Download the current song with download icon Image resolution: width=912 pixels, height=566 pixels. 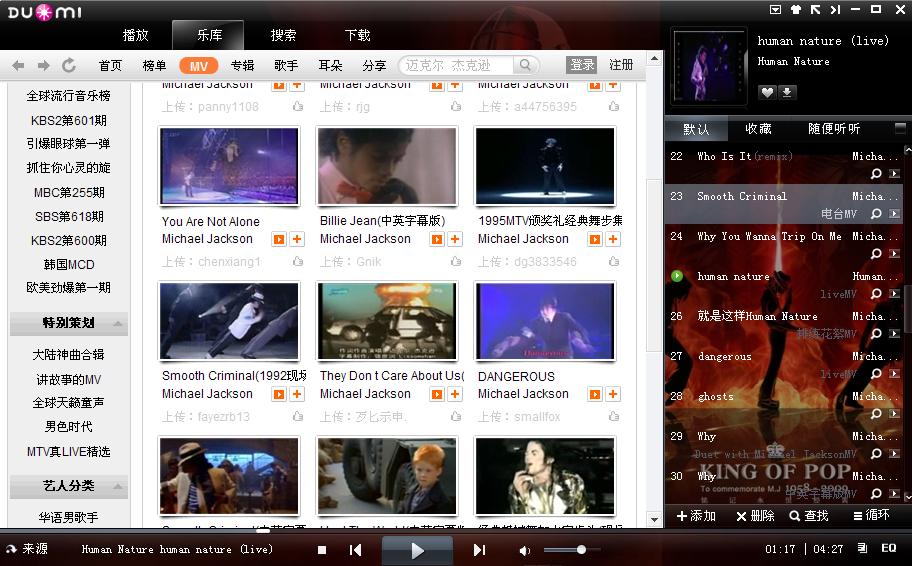click(x=786, y=92)
